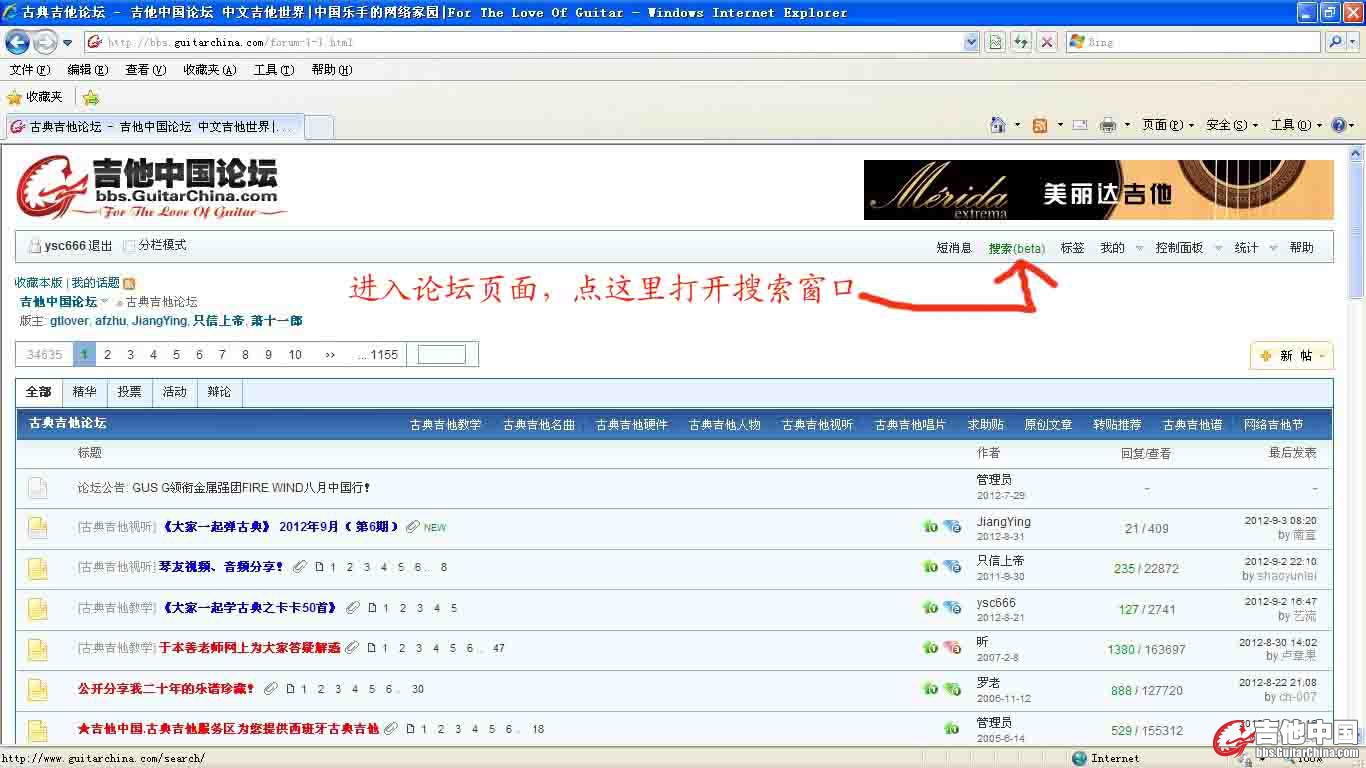Refresh the page with the green arrows icon
This screenshot has width=1366, height=768.
1021,42
